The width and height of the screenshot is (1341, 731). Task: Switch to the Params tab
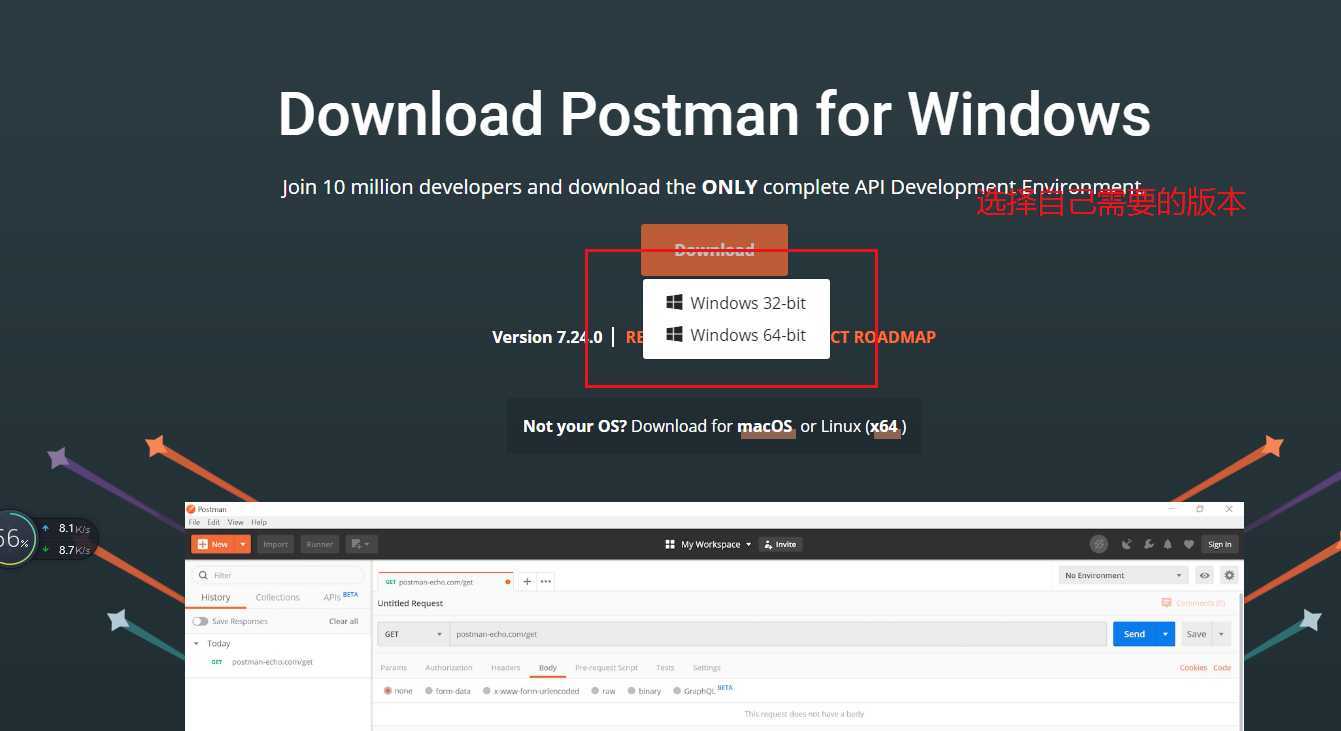pyautogui.click(x=394, y=667)
